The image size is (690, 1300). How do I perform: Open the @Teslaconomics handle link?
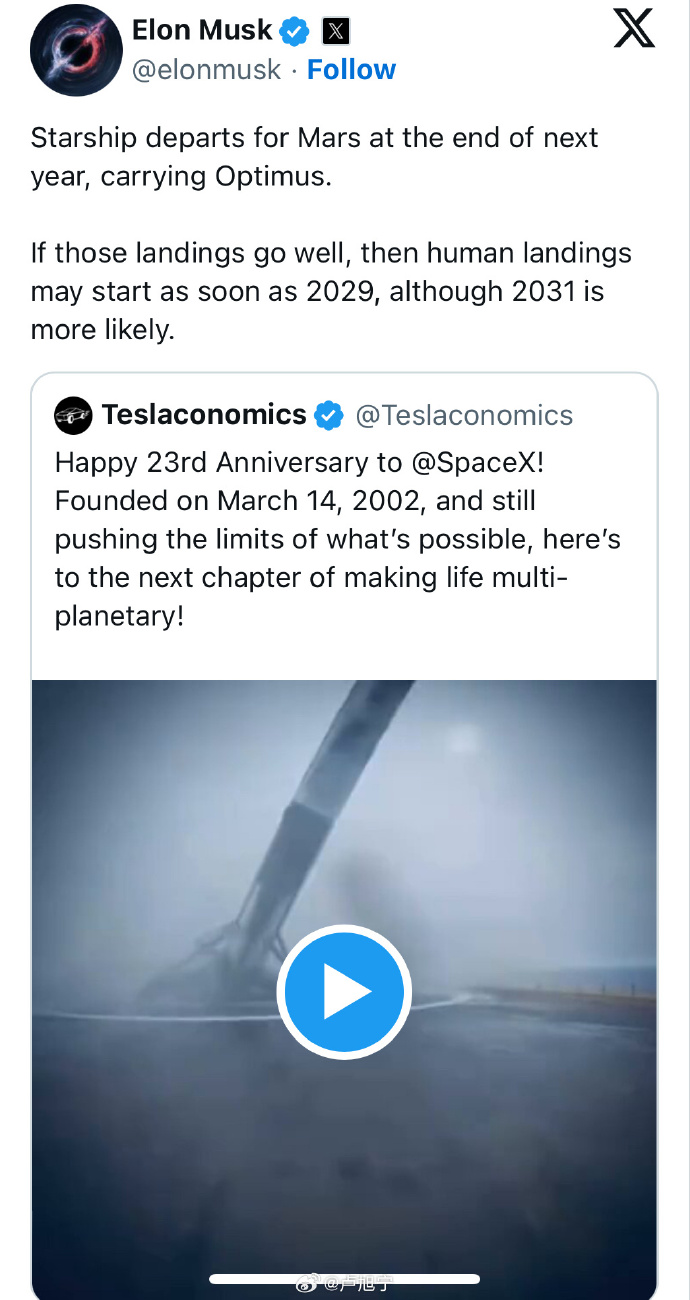[x=464, y=416]
